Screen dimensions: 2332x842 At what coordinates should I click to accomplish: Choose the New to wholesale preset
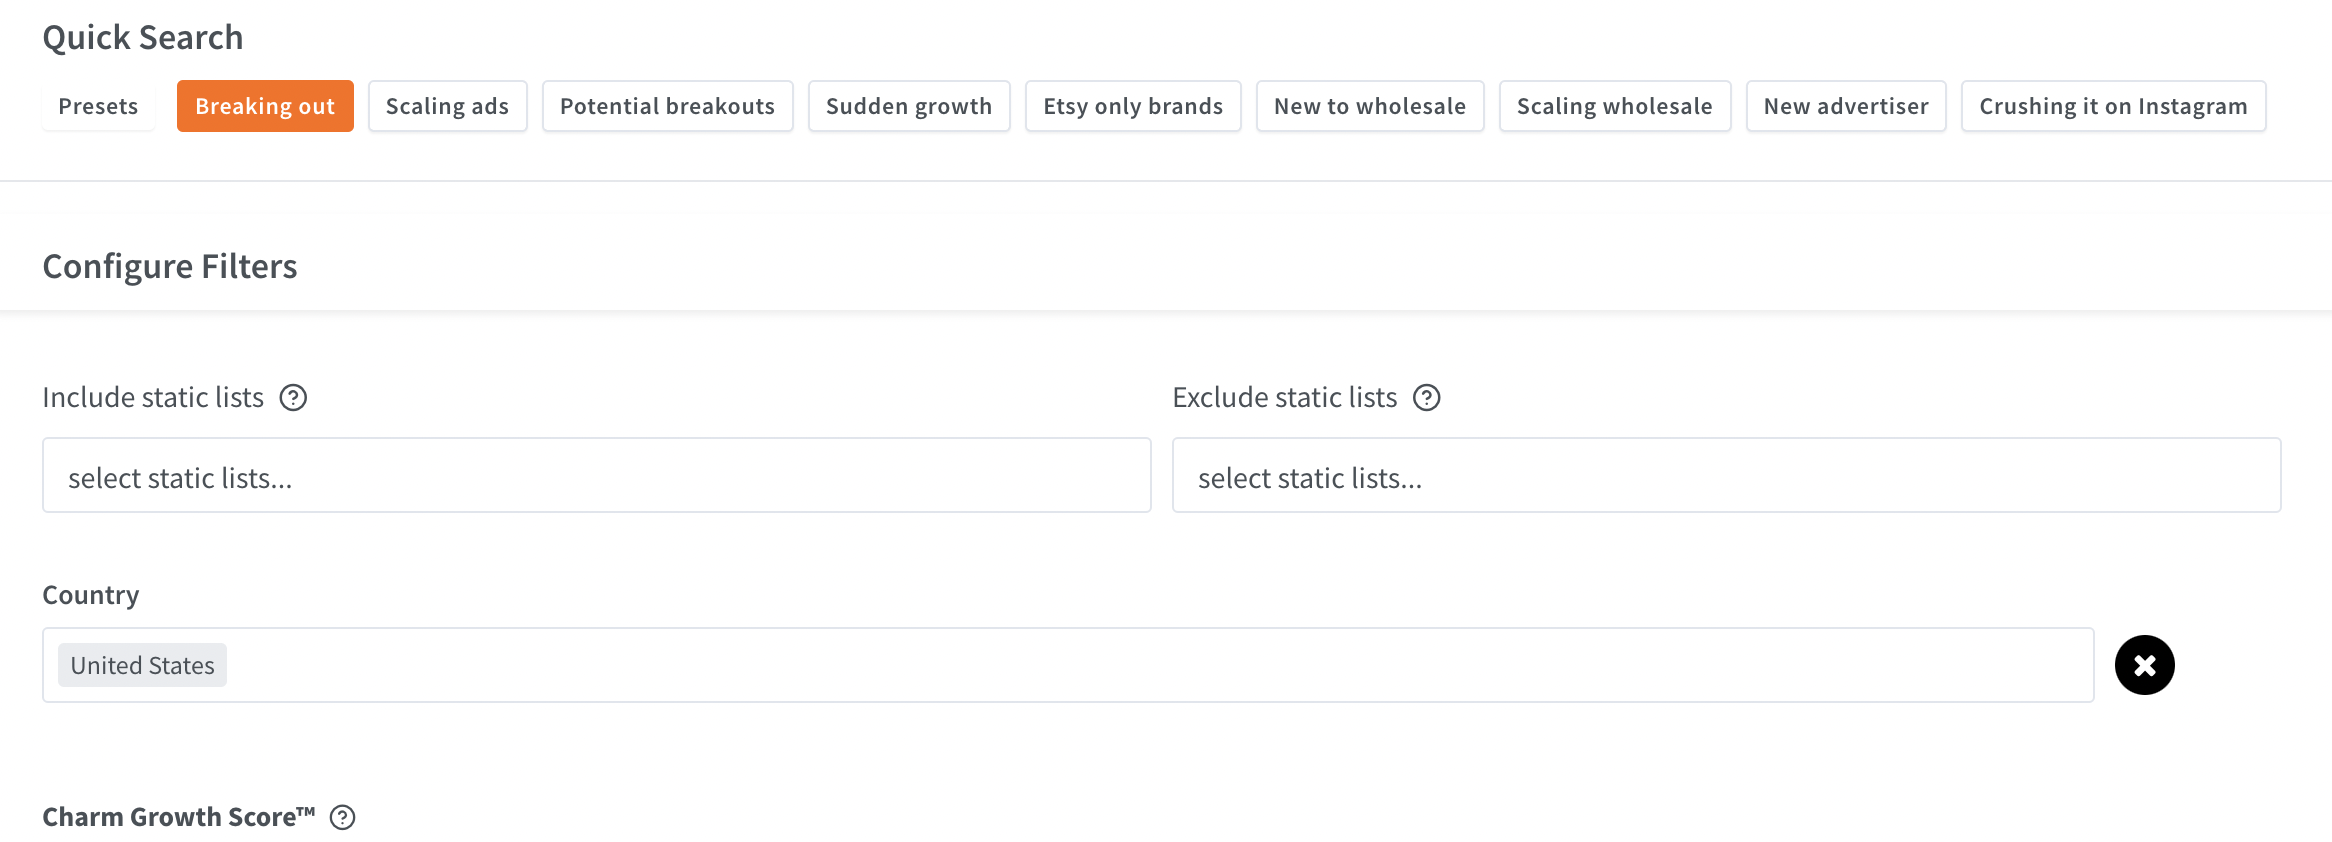tap(1369, 106)
